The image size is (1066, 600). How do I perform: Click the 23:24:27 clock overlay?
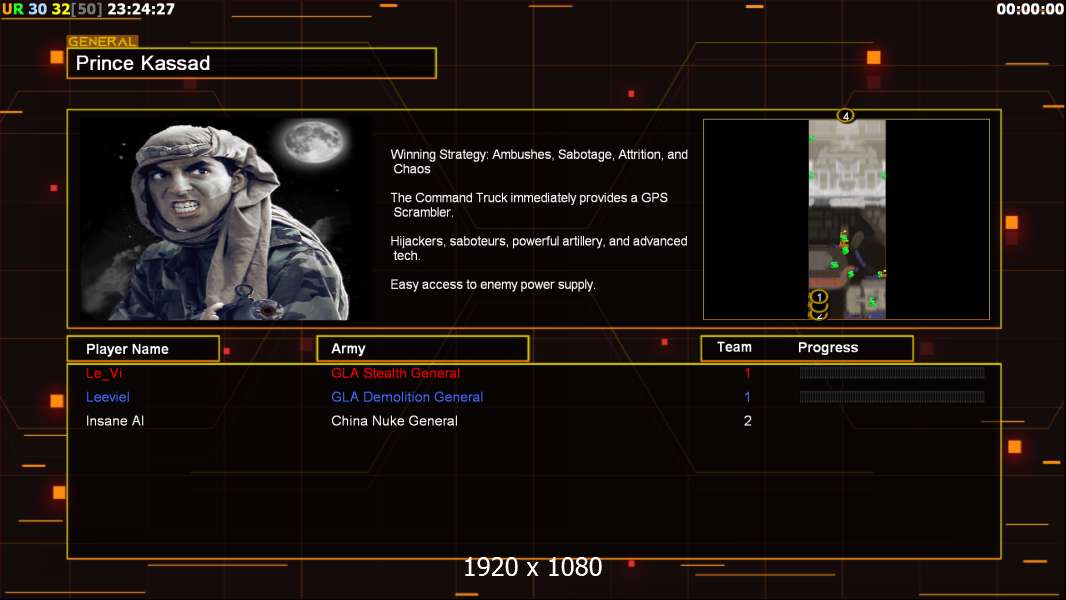[141, 9]
